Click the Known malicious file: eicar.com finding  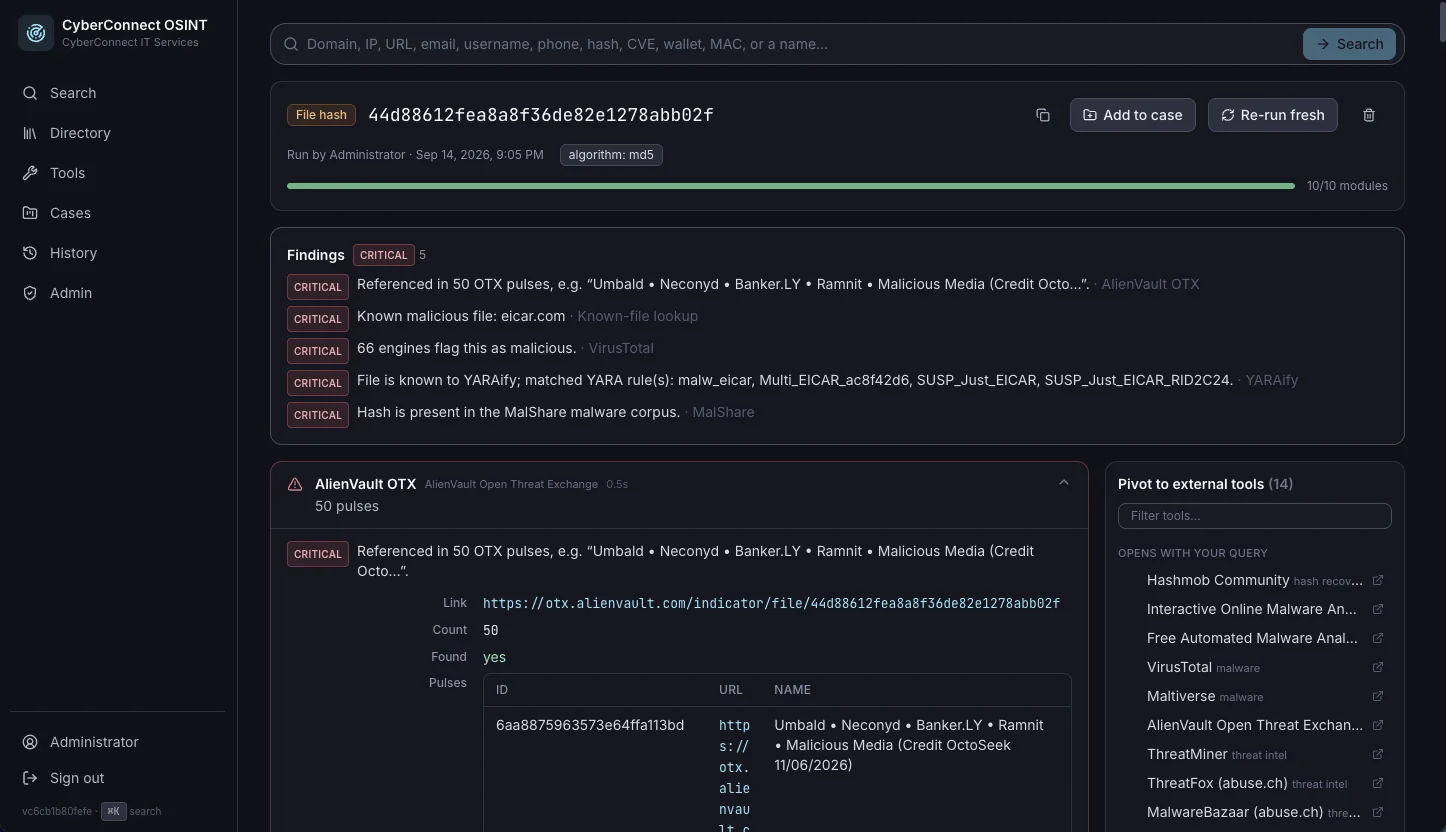[x=461, y=316]
